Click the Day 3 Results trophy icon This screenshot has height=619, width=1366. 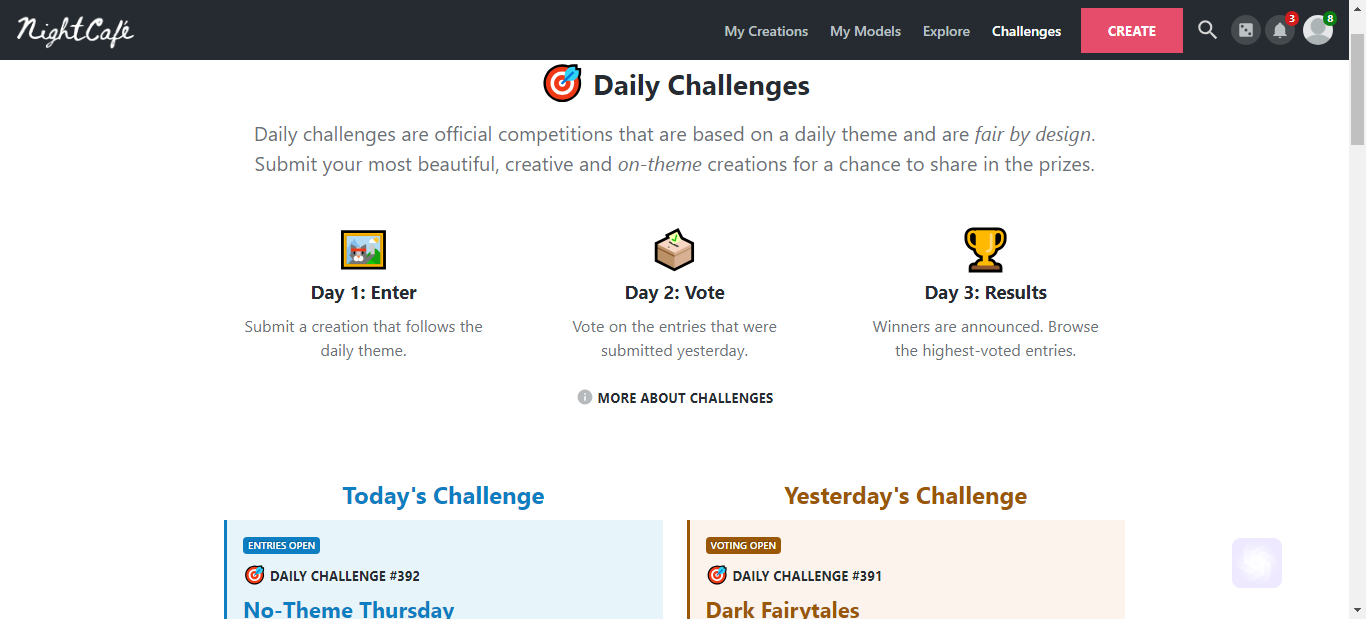point(985,250)
